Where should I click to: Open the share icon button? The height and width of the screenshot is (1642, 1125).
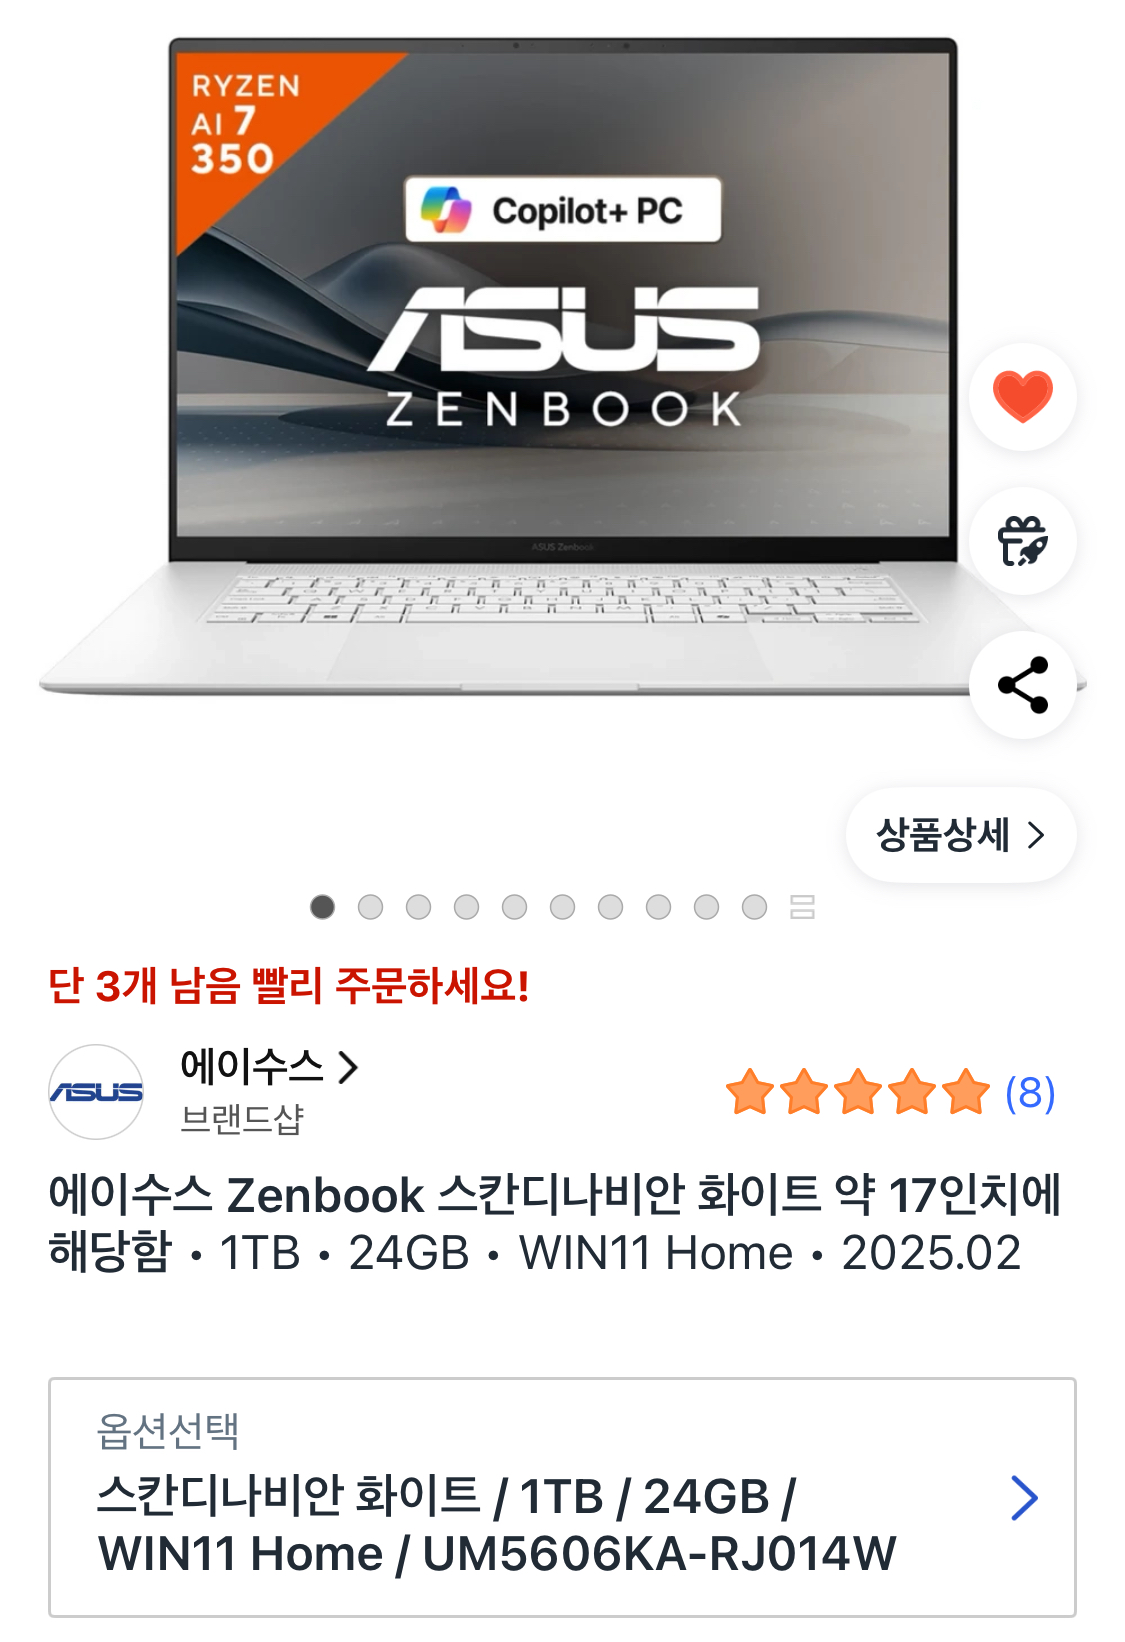coord(1022,685)
